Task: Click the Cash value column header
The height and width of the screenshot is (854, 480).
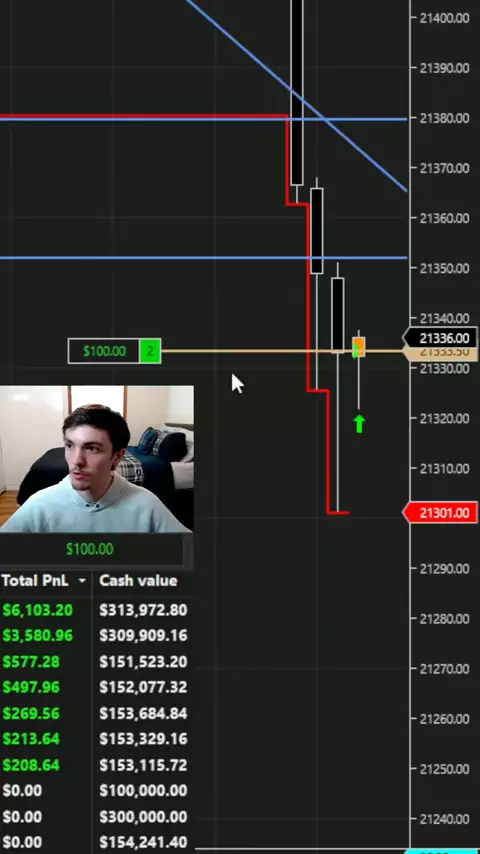Action: (x=138, y=581)
